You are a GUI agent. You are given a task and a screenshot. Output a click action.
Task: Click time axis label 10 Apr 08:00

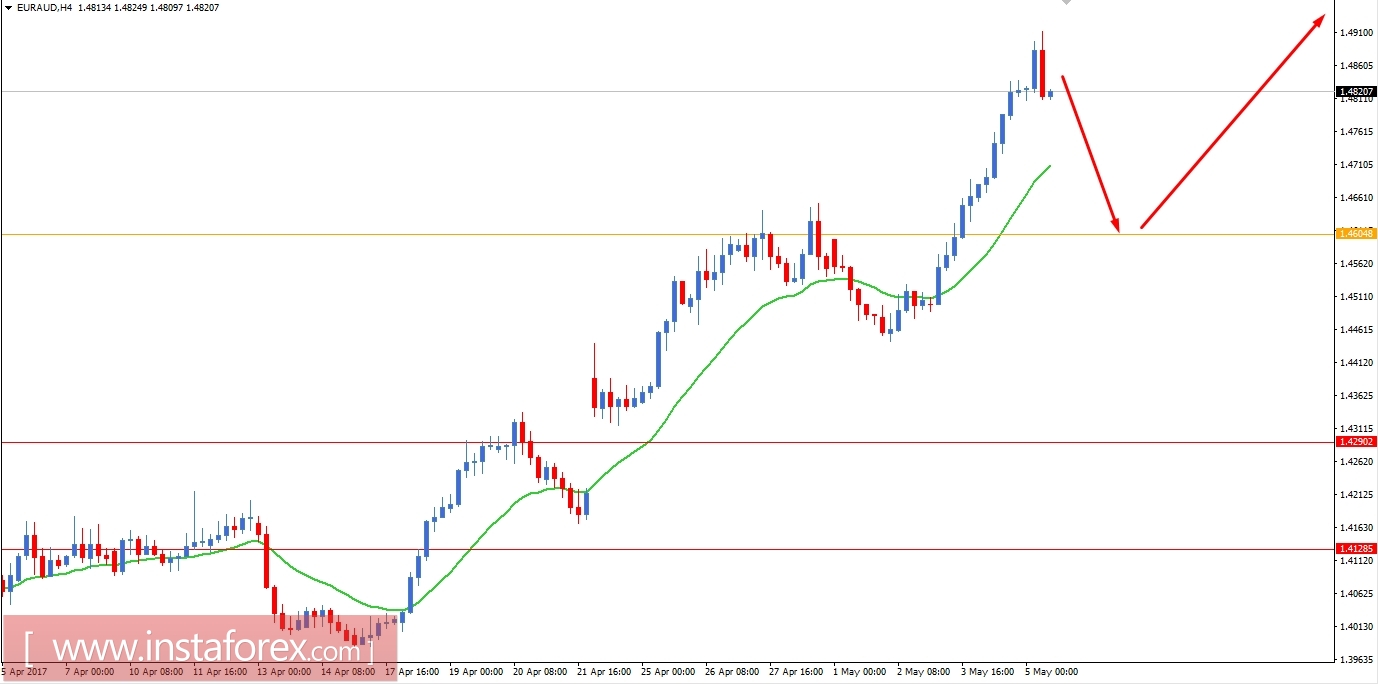pyautogui.click(x=154, y=672)
